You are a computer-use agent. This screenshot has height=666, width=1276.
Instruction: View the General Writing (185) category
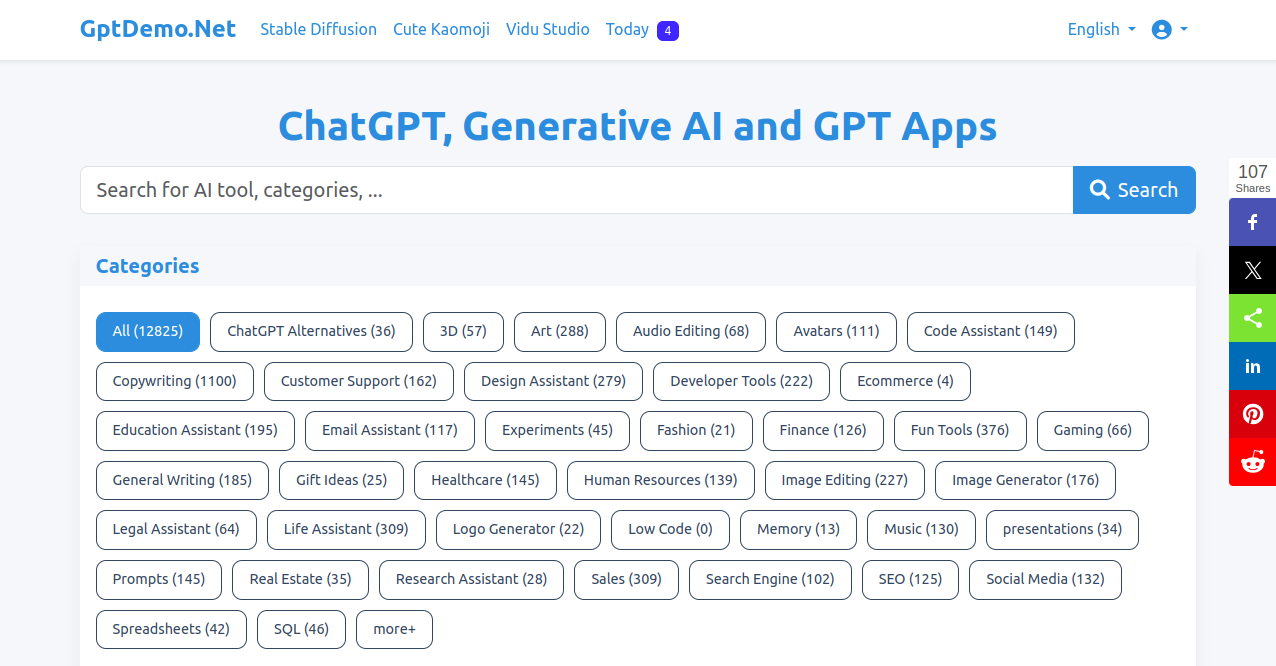pyautogui.click(x=182, y=480)
